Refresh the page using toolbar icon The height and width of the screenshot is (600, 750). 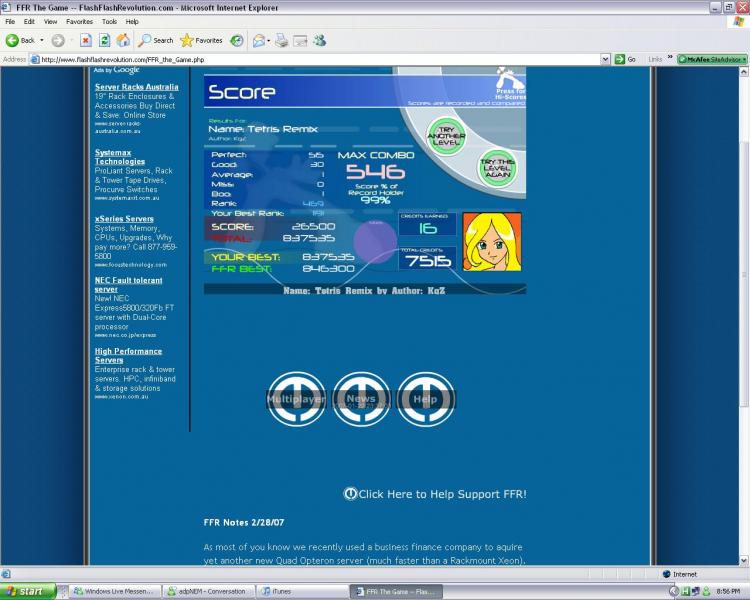tap(104, 41)
